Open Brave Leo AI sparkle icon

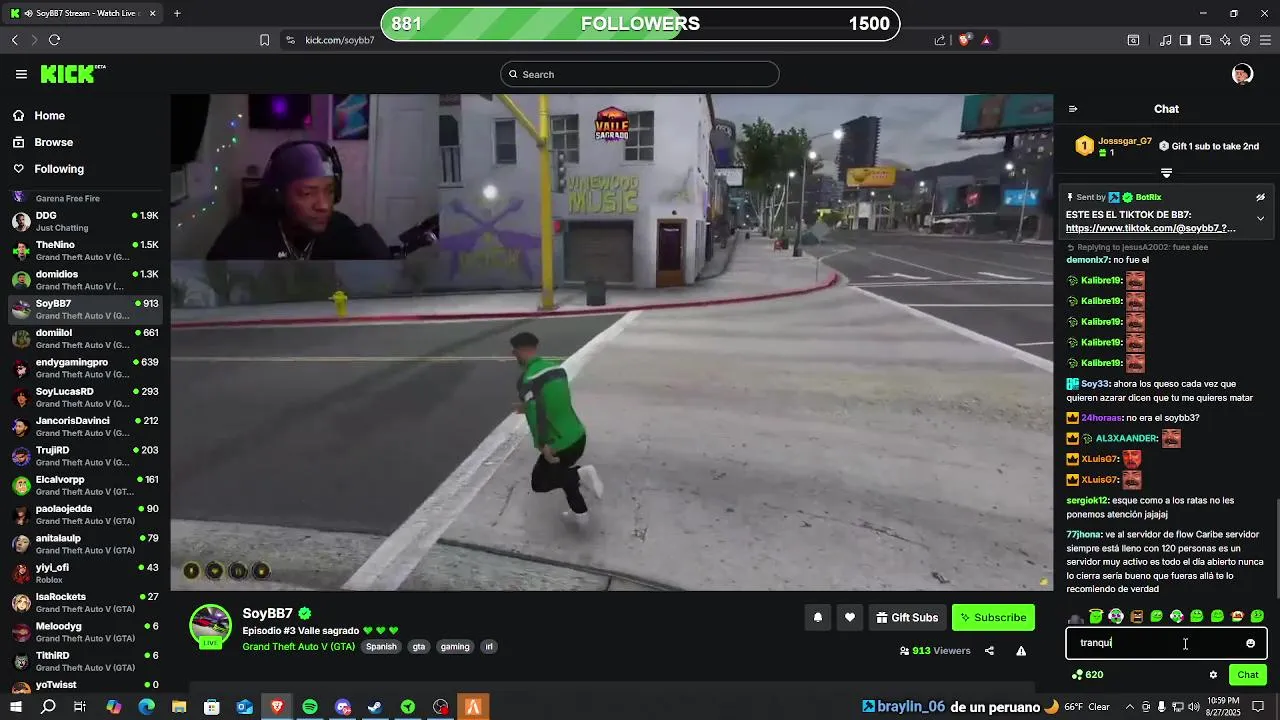pos(1225,40)
